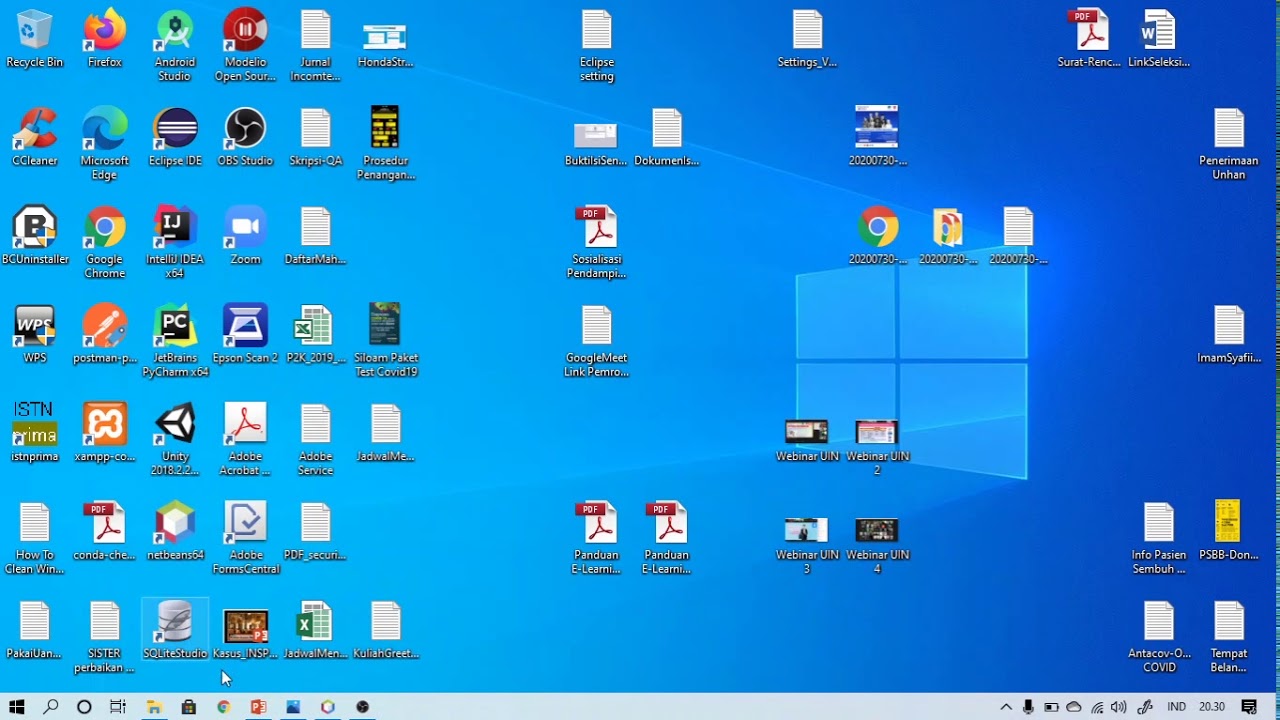Open the P2K_2019 Excel file
This screenshot has height=720, width=1280.
coord(315,335)
